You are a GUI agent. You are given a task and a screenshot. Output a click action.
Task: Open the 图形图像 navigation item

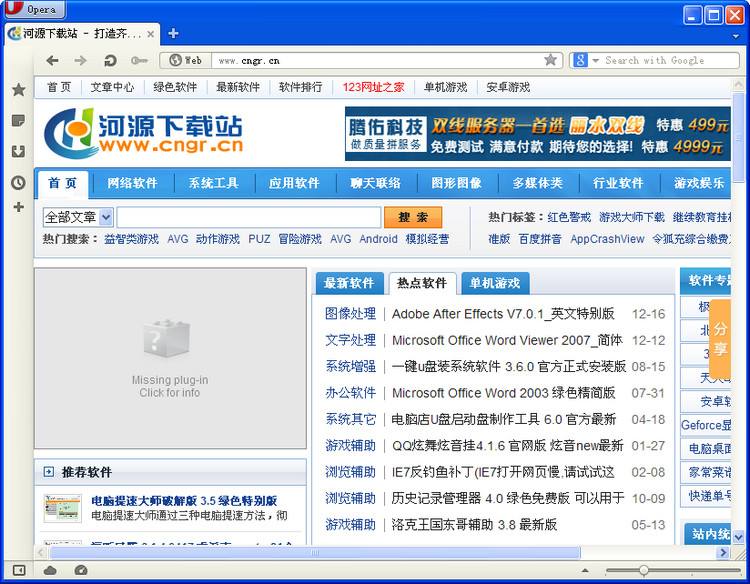(x=456, y=183)
